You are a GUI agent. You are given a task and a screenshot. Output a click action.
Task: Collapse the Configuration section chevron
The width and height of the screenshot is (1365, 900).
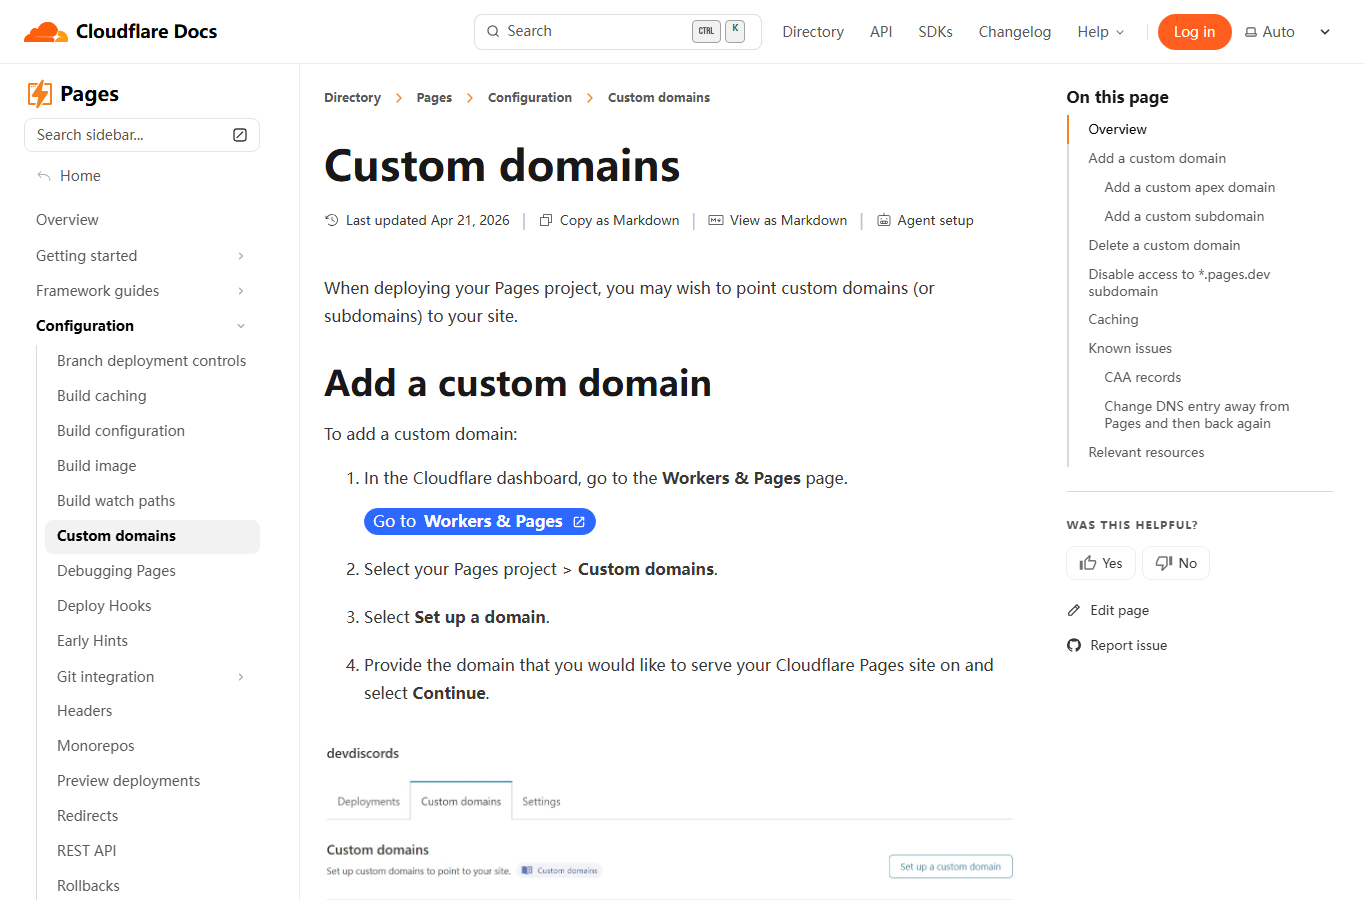pyautogui.click(x=241, y=326)
